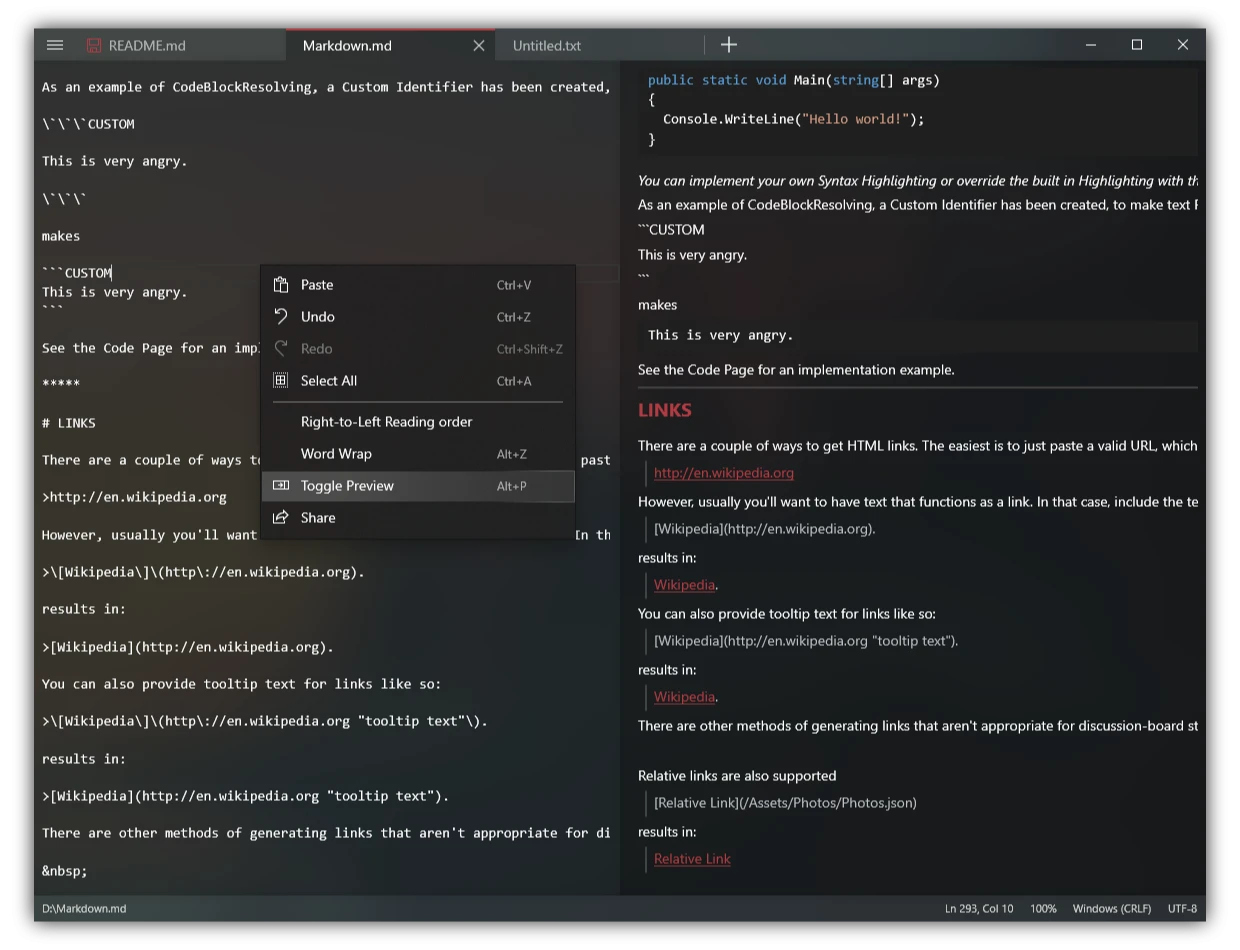
Task: Click the unsaved disk icon on README.md tab
Action: tap(94, 45)
